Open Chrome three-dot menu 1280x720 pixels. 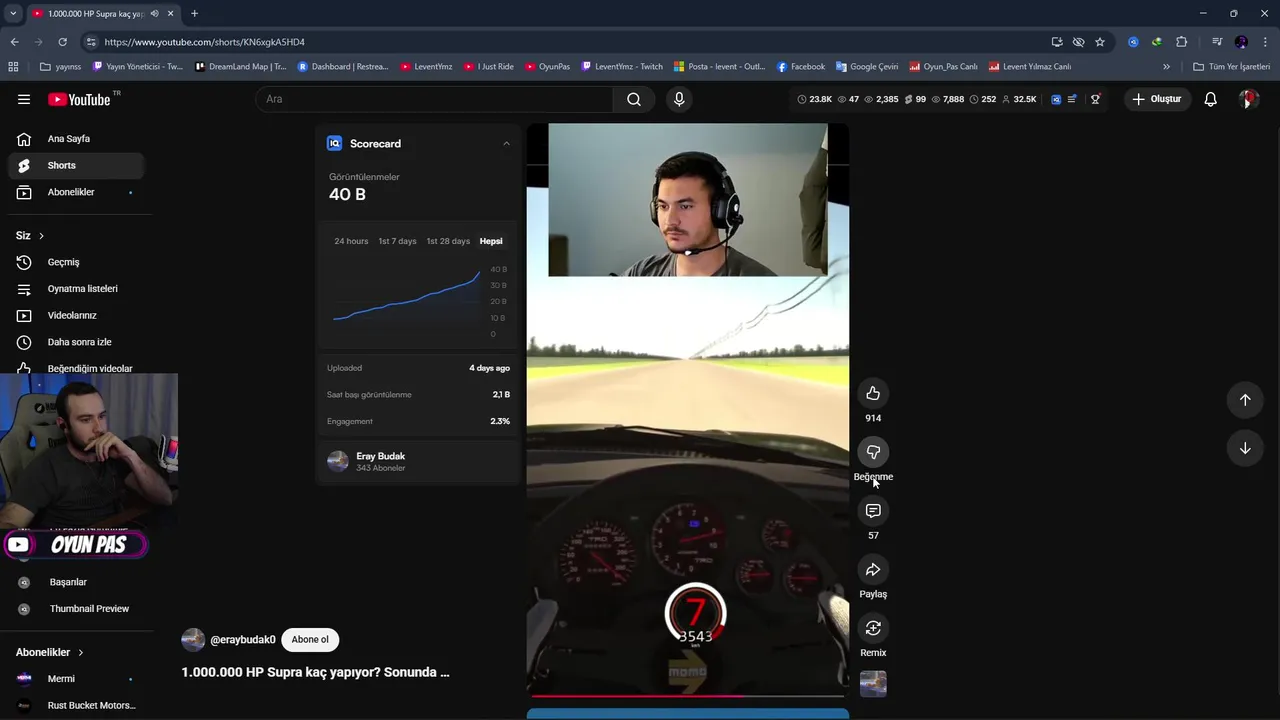1265,42
